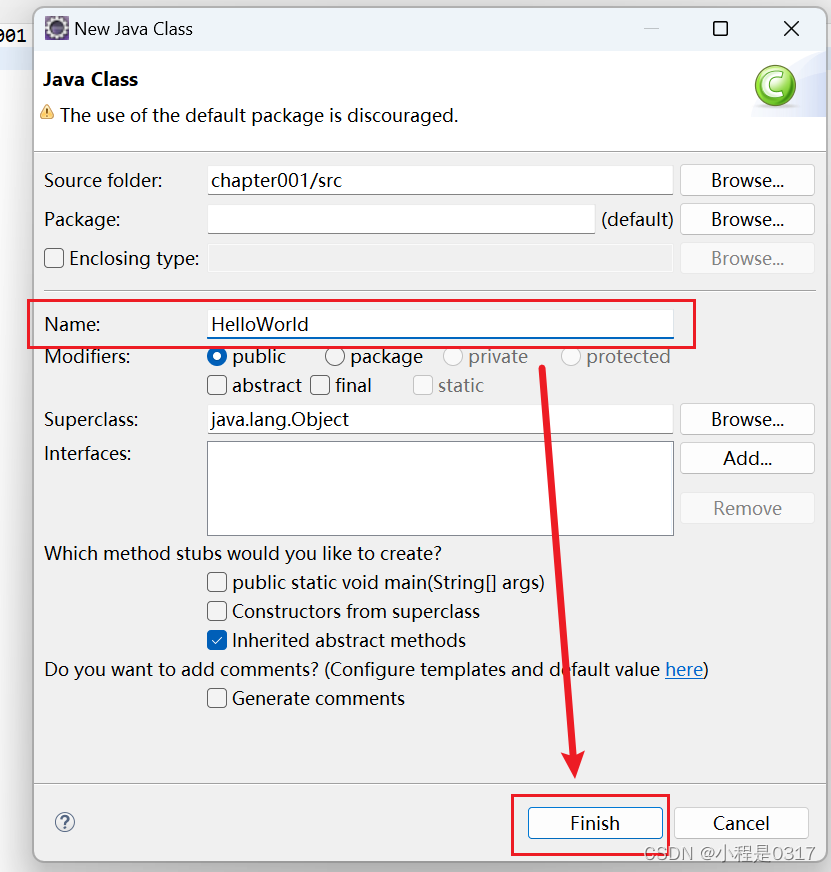
Task: Click the Remove interfaces button
Action: [x=747, y=508]
